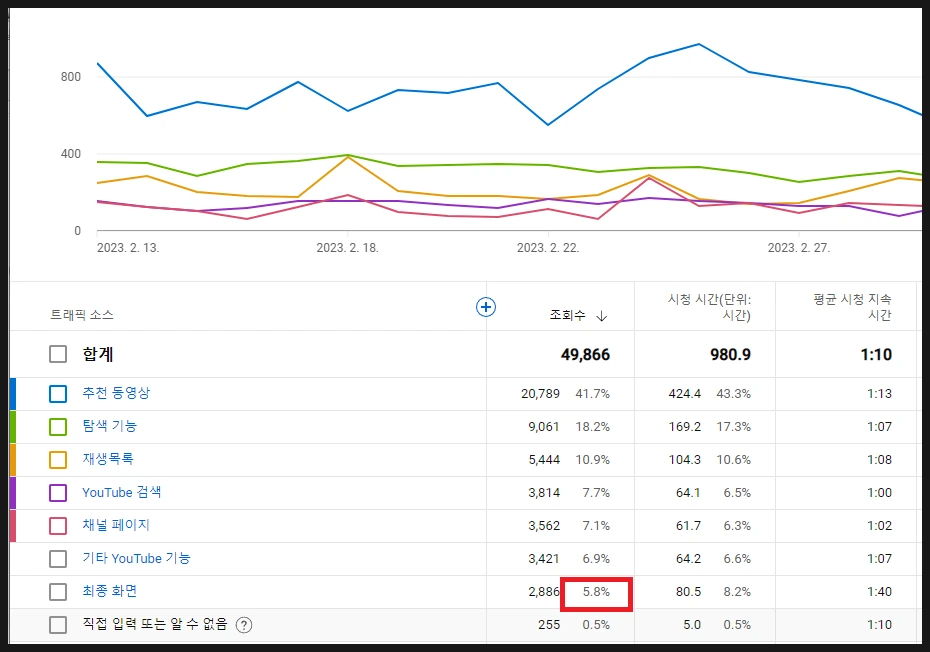
Task: Click the 2023. 2. 27. axis date label
Action: (799, 248)
